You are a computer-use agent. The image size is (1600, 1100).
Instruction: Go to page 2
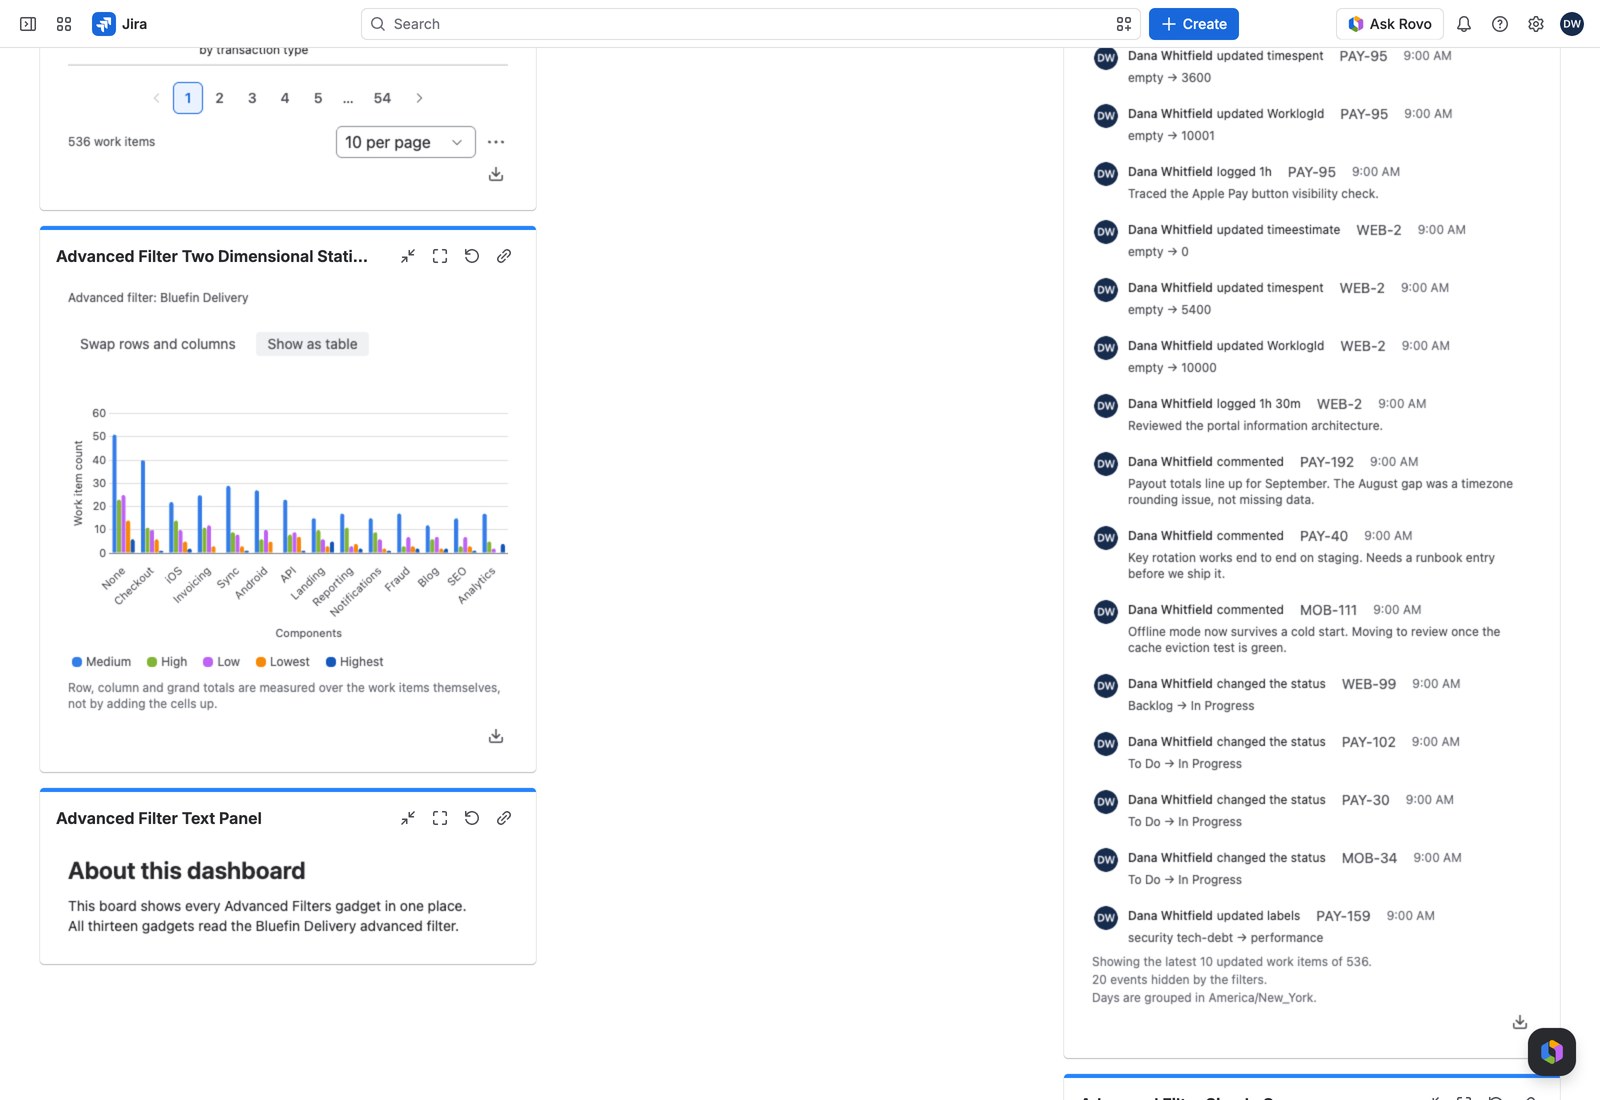220,98
